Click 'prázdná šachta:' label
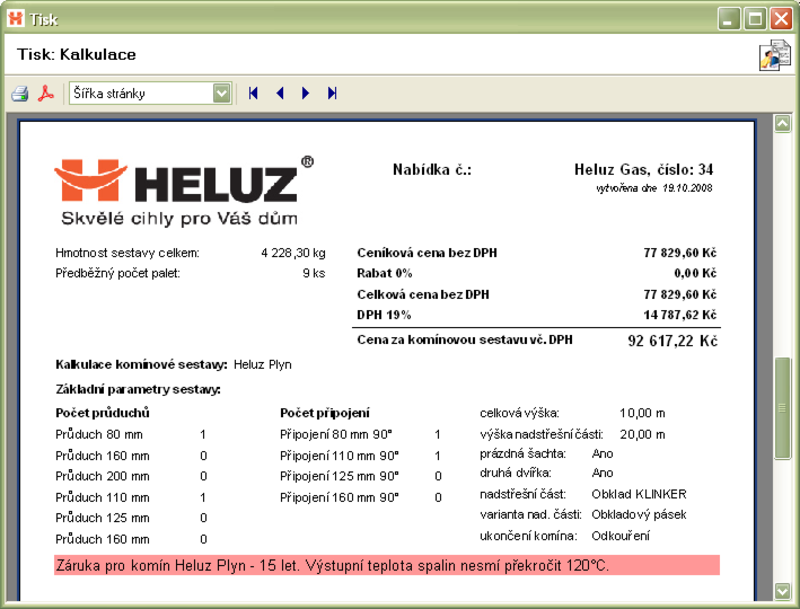800x609 pixels. tap(523, 453)
